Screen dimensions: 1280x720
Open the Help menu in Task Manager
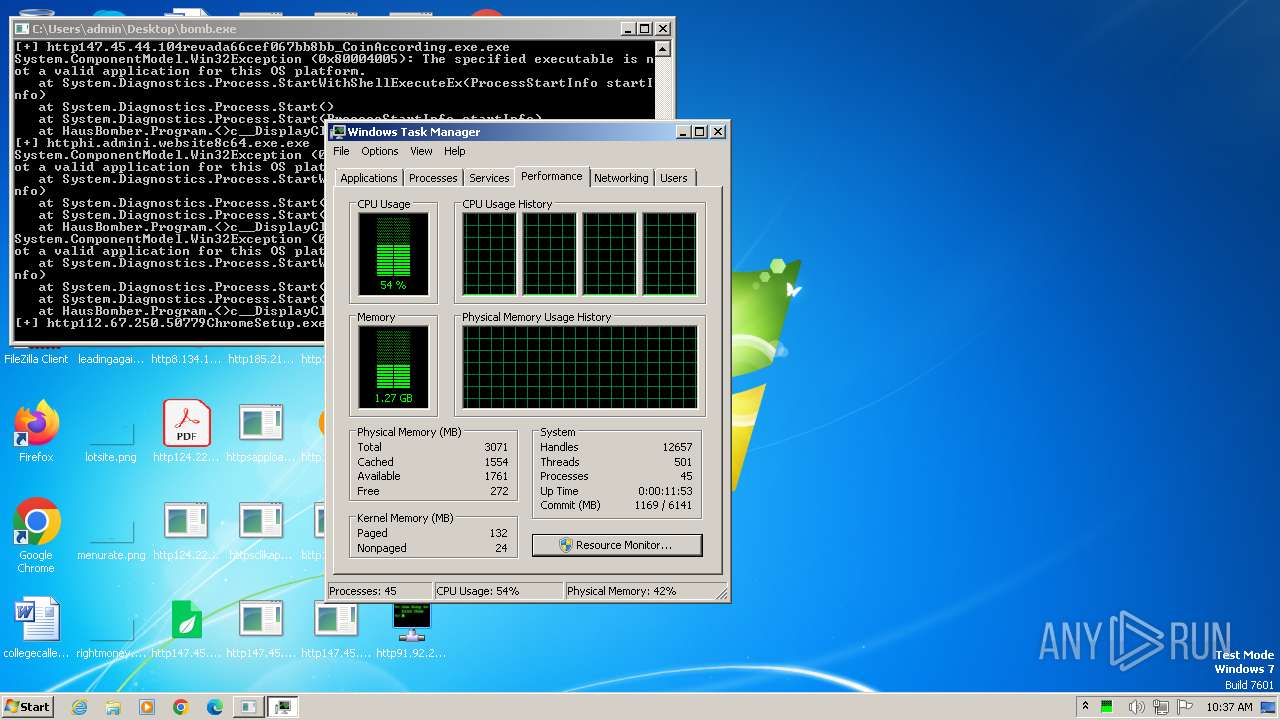point(455,151)
